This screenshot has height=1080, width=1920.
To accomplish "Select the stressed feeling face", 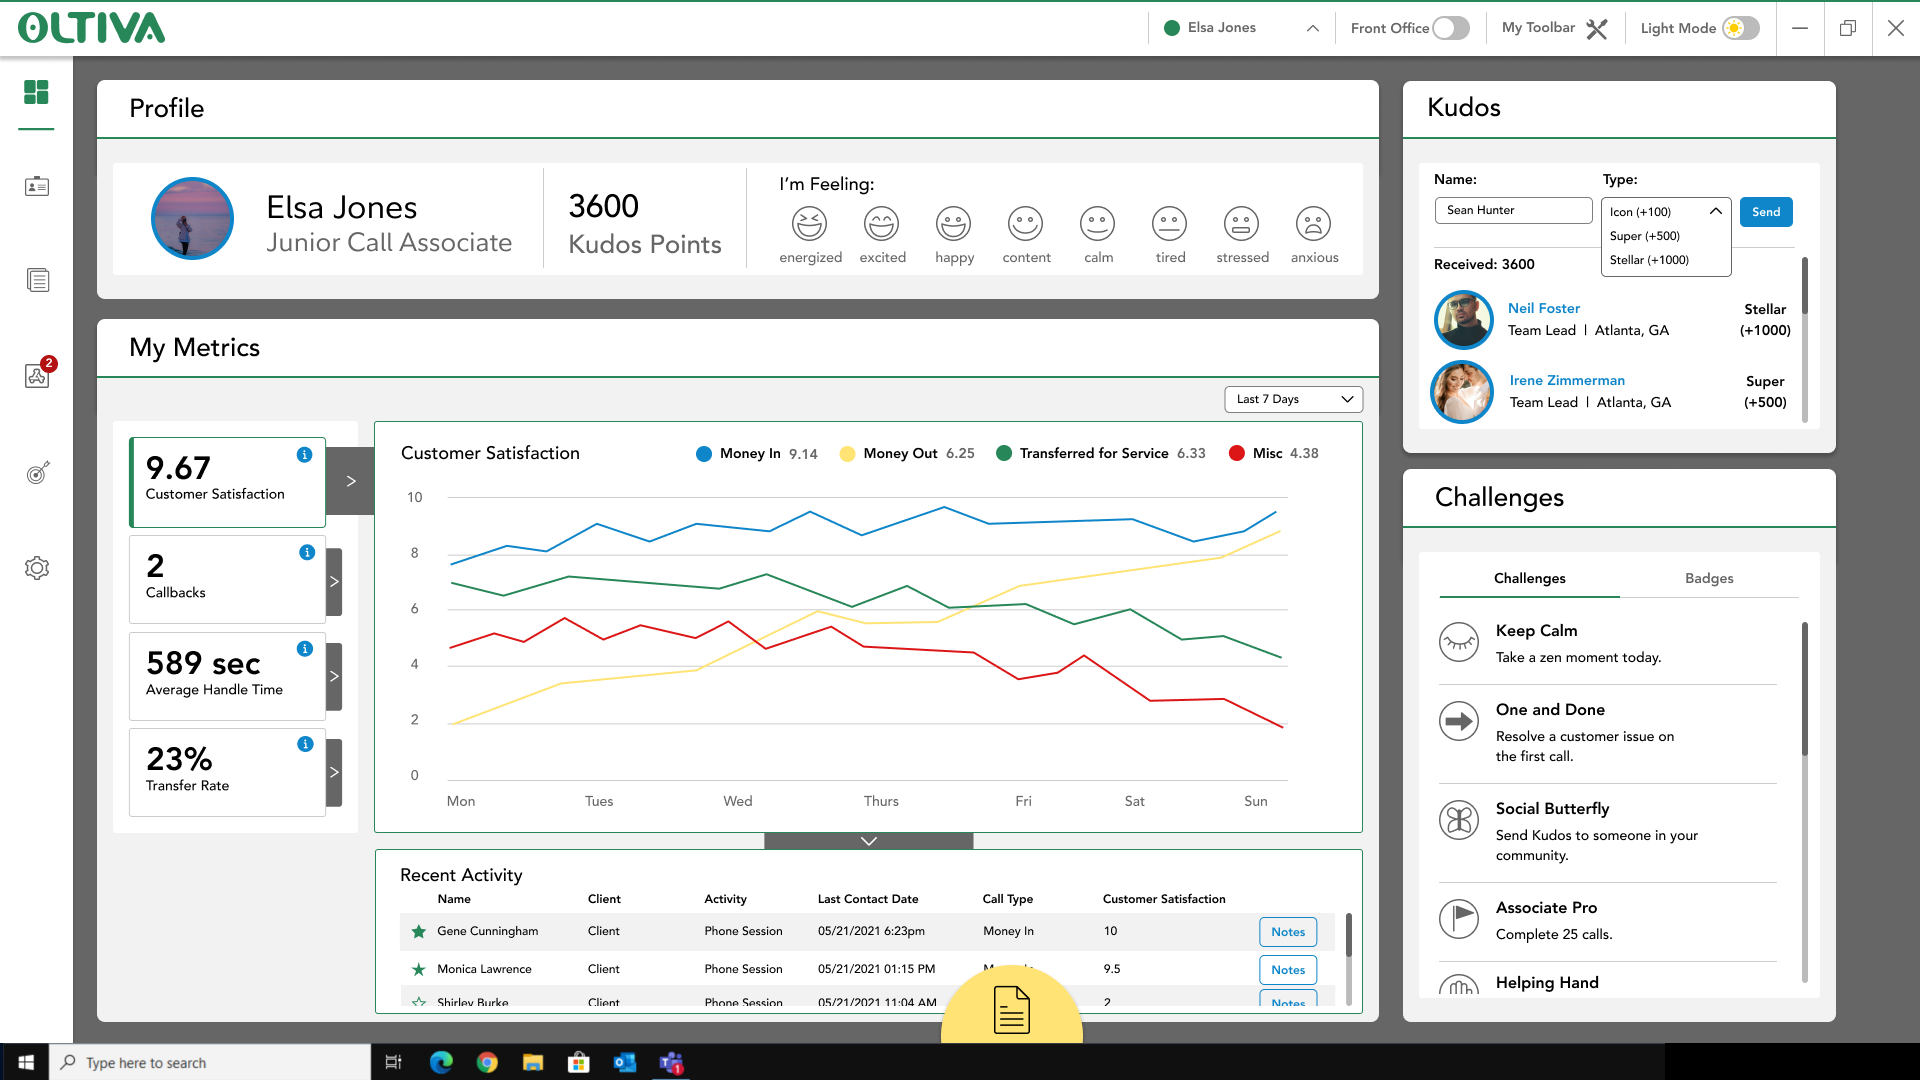I will [x=1242, y=224].
